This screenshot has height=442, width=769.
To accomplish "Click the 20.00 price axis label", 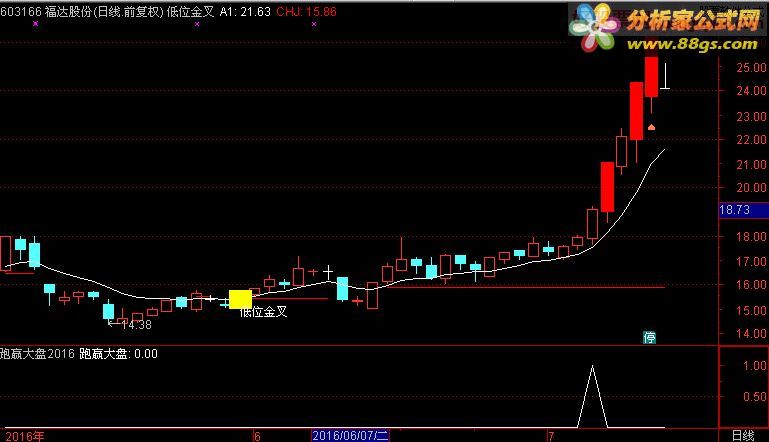I will click(751, 187).
